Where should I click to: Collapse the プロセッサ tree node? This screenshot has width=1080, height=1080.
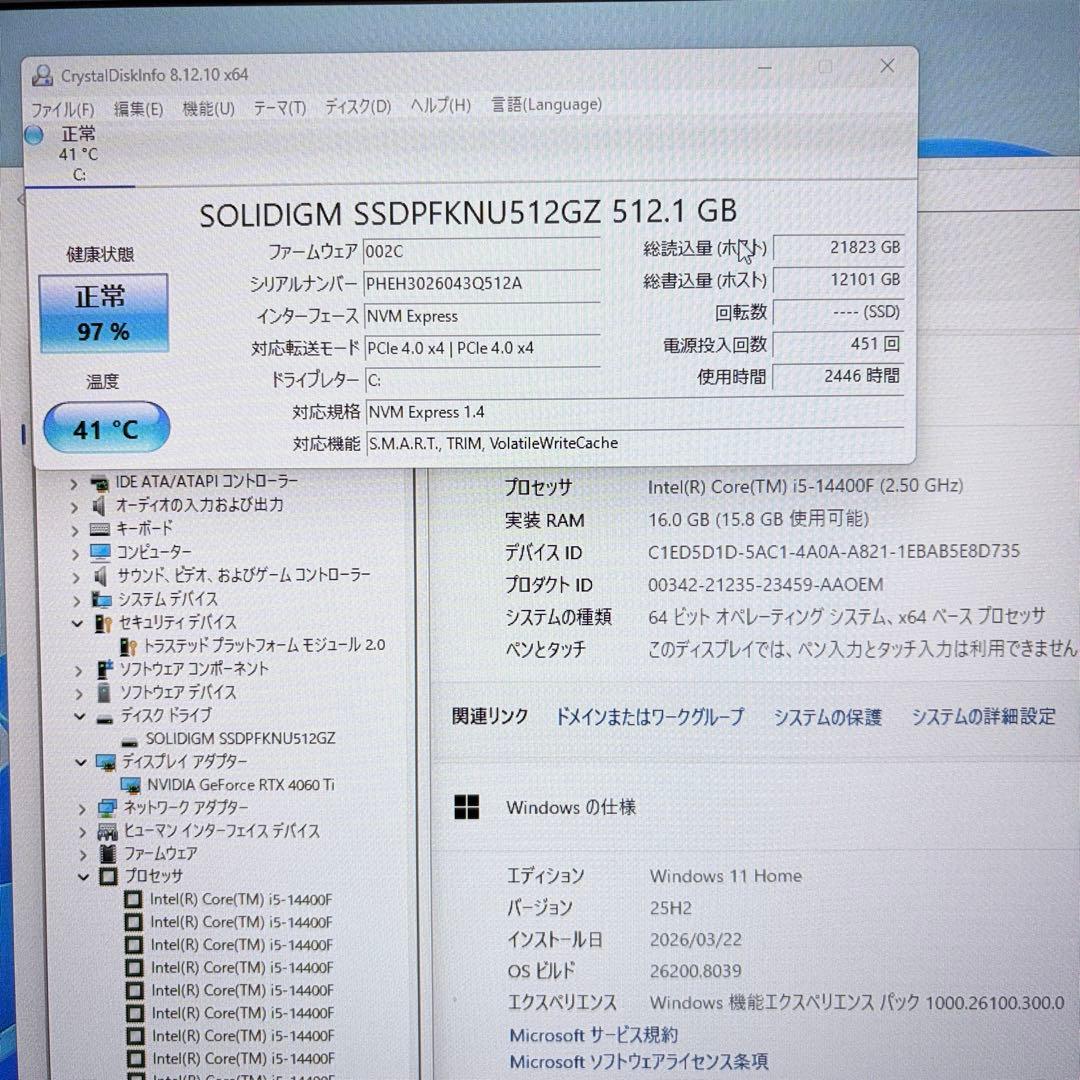click(84, 877)
